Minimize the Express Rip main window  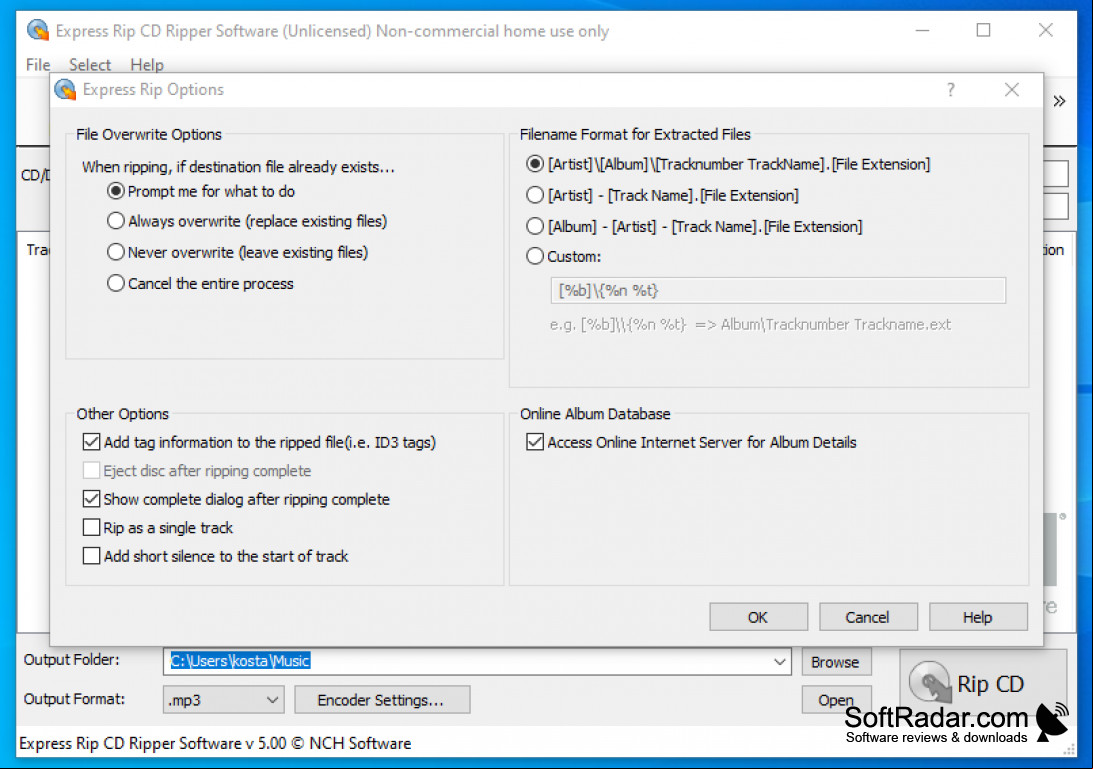tap(923, 31)
